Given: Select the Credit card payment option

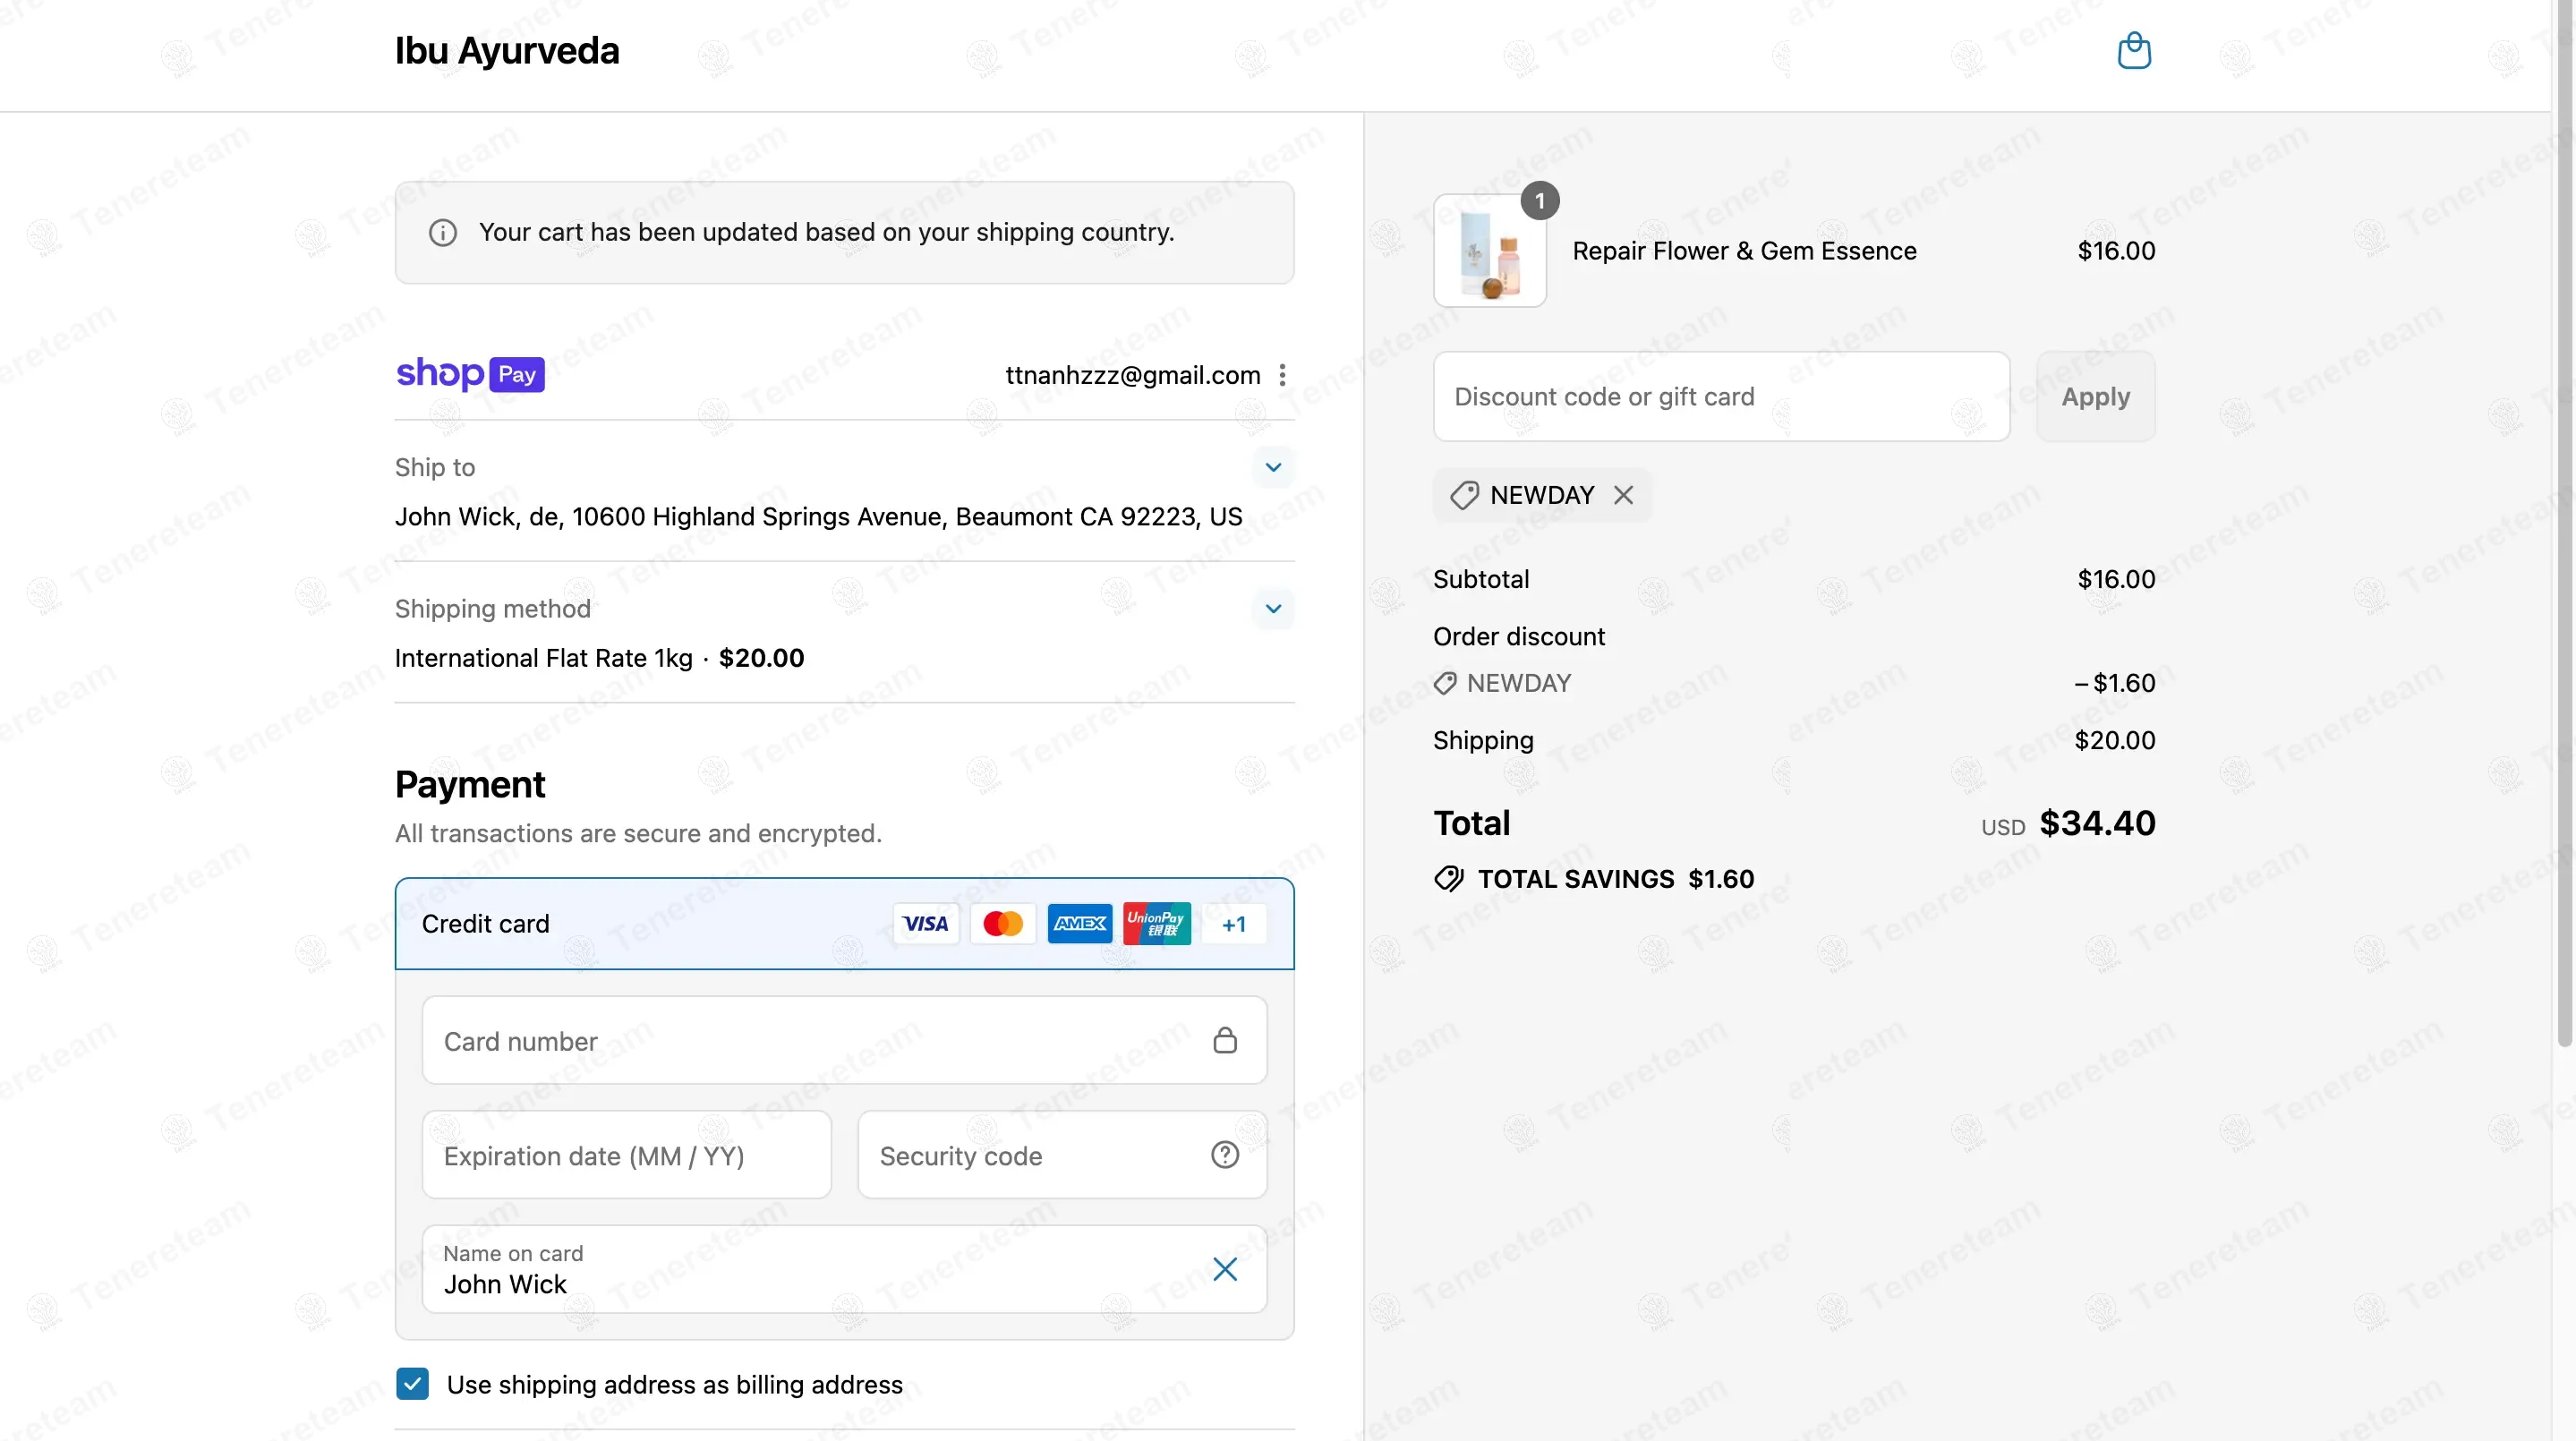Looking at the screenshot, I should (844, 924).
